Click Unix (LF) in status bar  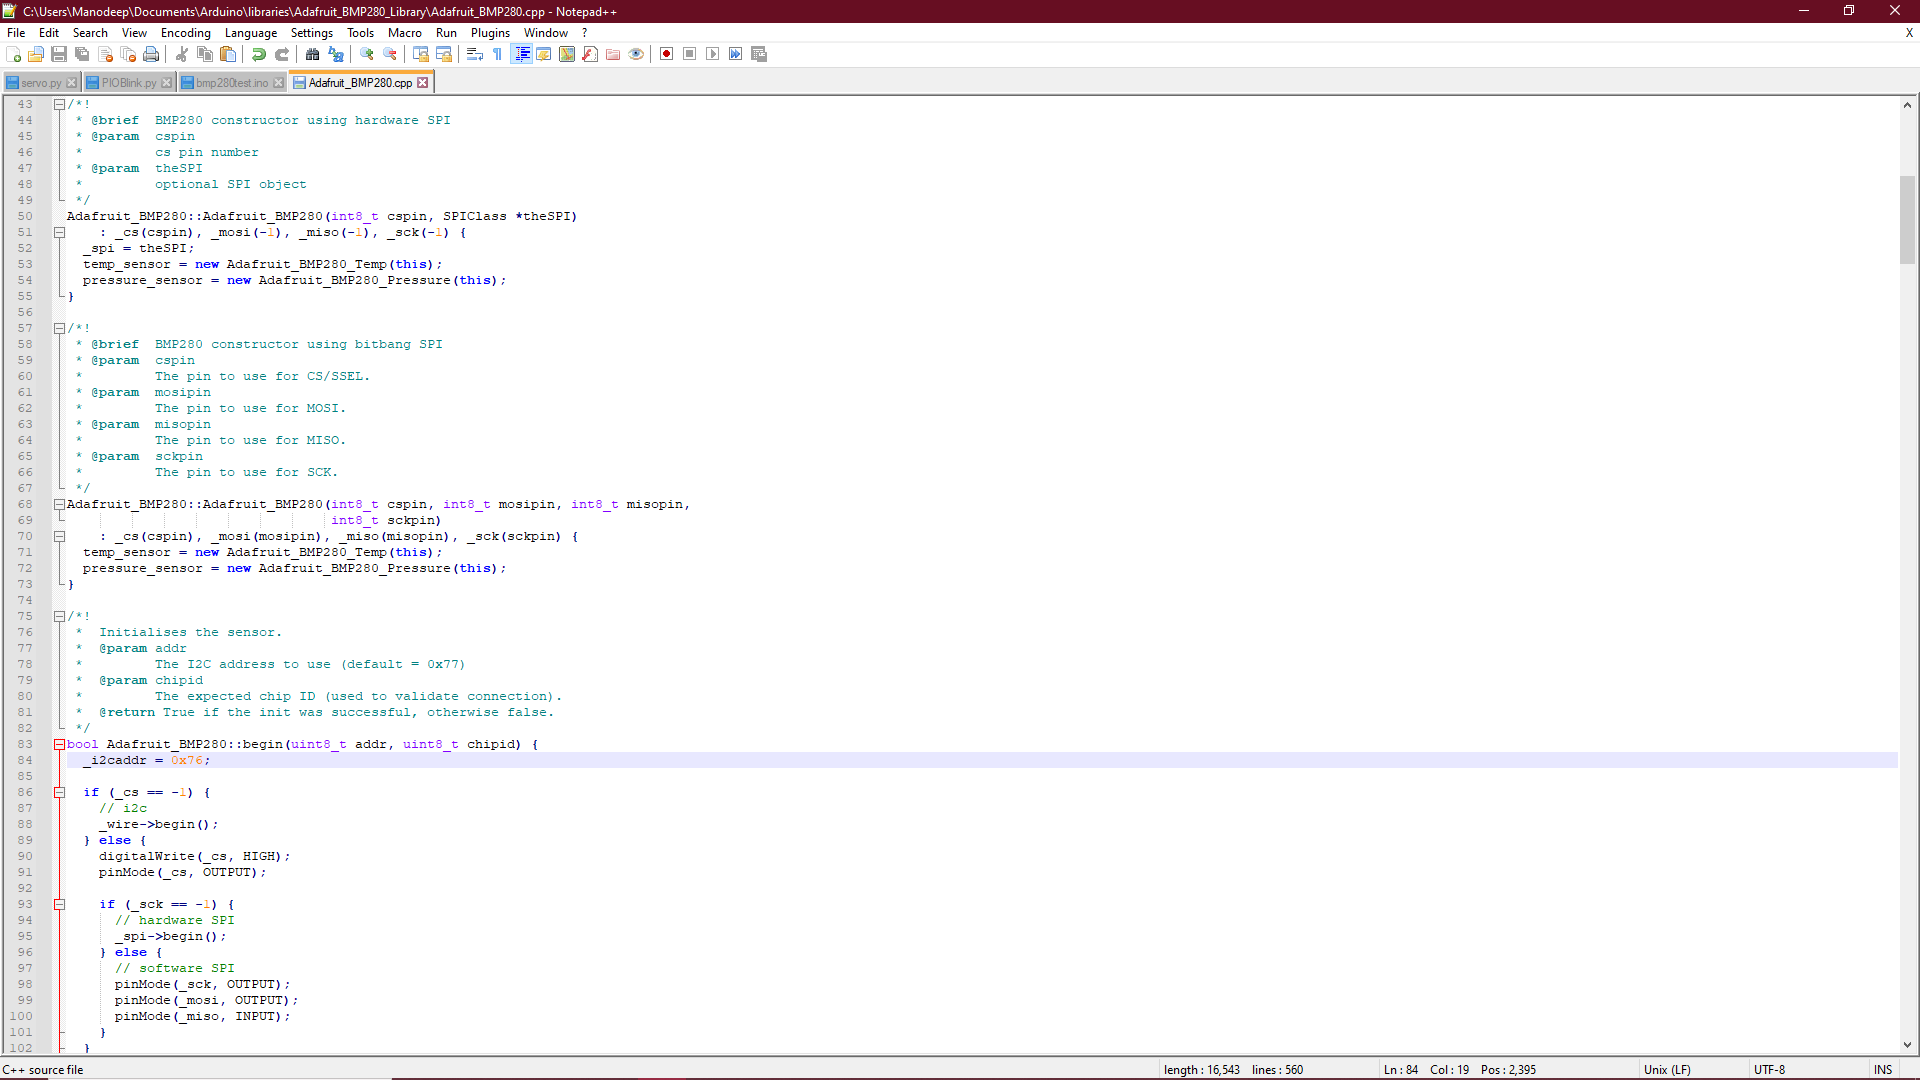point(1667,1069)
